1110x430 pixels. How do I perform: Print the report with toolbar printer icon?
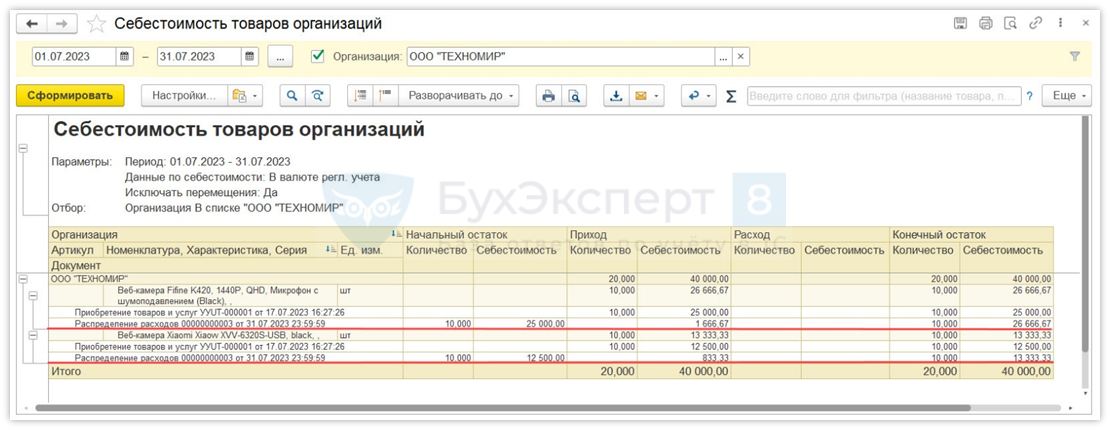548,96
